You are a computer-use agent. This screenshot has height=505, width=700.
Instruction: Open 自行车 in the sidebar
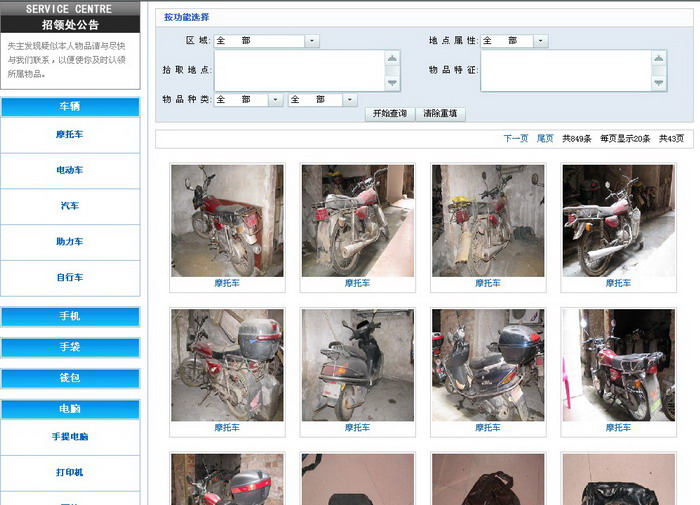click(x=70, y=277)
